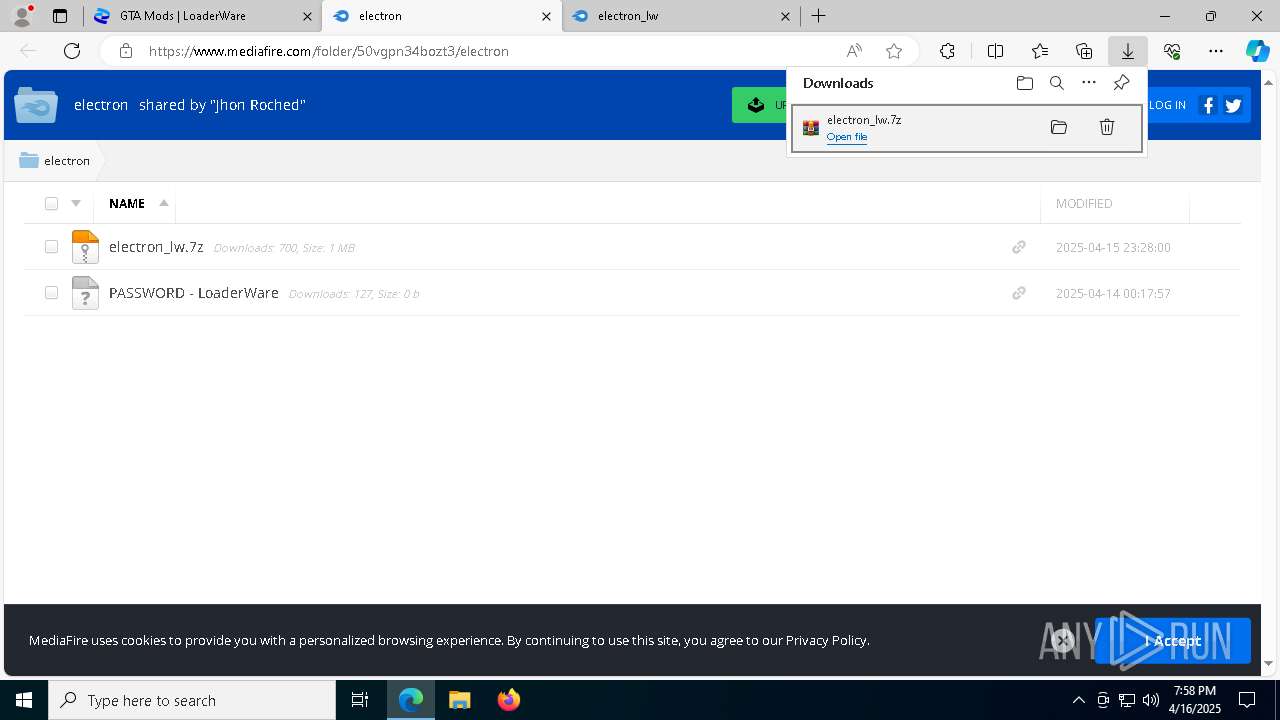Toggle the select-all files checkbox
Viewport: 1280px width, 720px height.
(51, 203)
